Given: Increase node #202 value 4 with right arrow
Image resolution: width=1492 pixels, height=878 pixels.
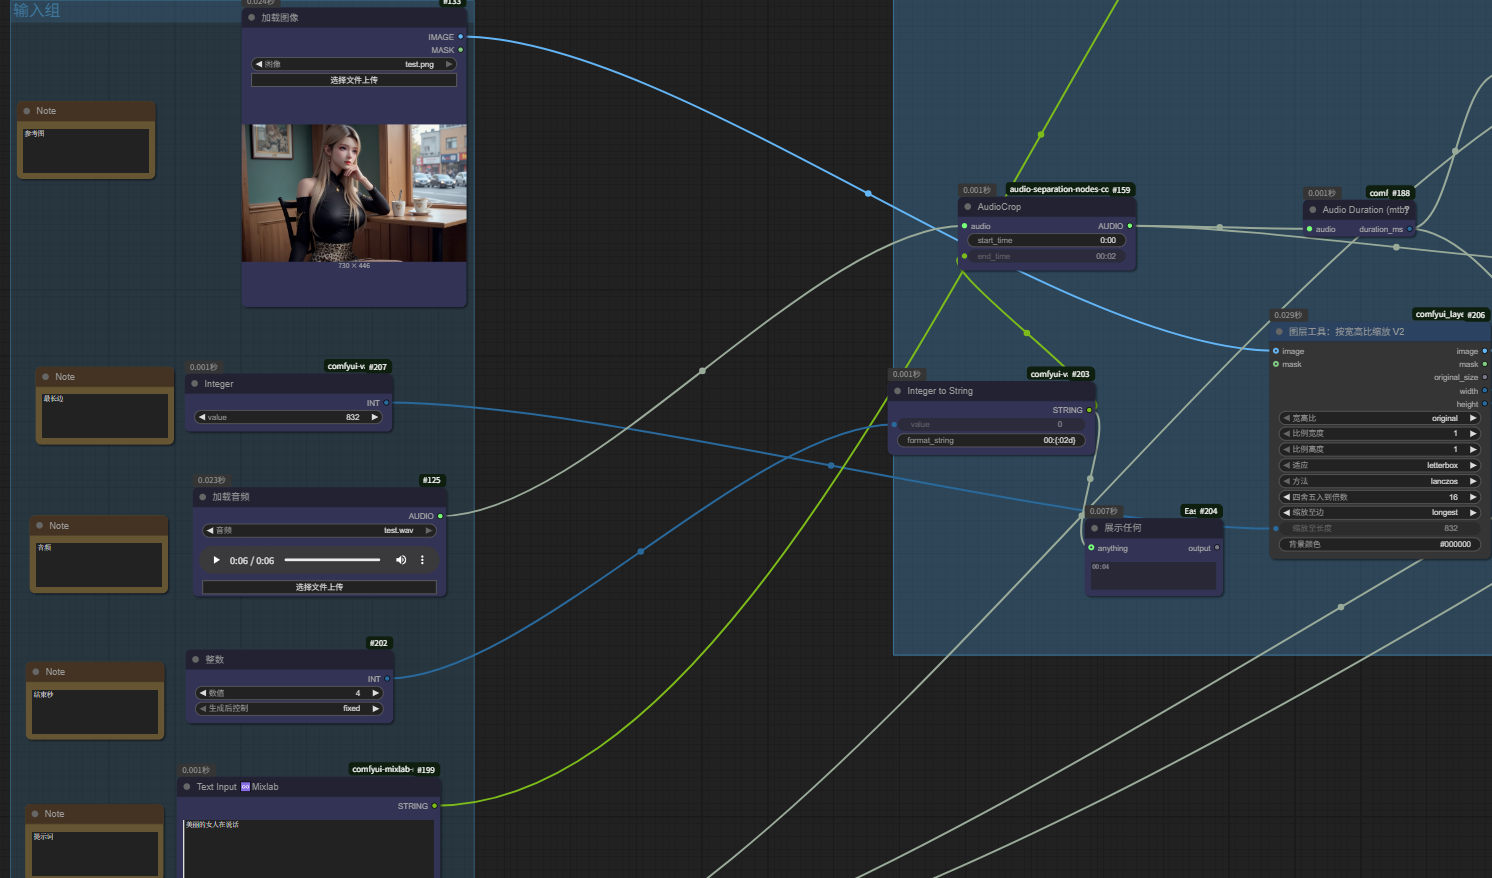Looking at the screenshot, I should tap(376, 693).
